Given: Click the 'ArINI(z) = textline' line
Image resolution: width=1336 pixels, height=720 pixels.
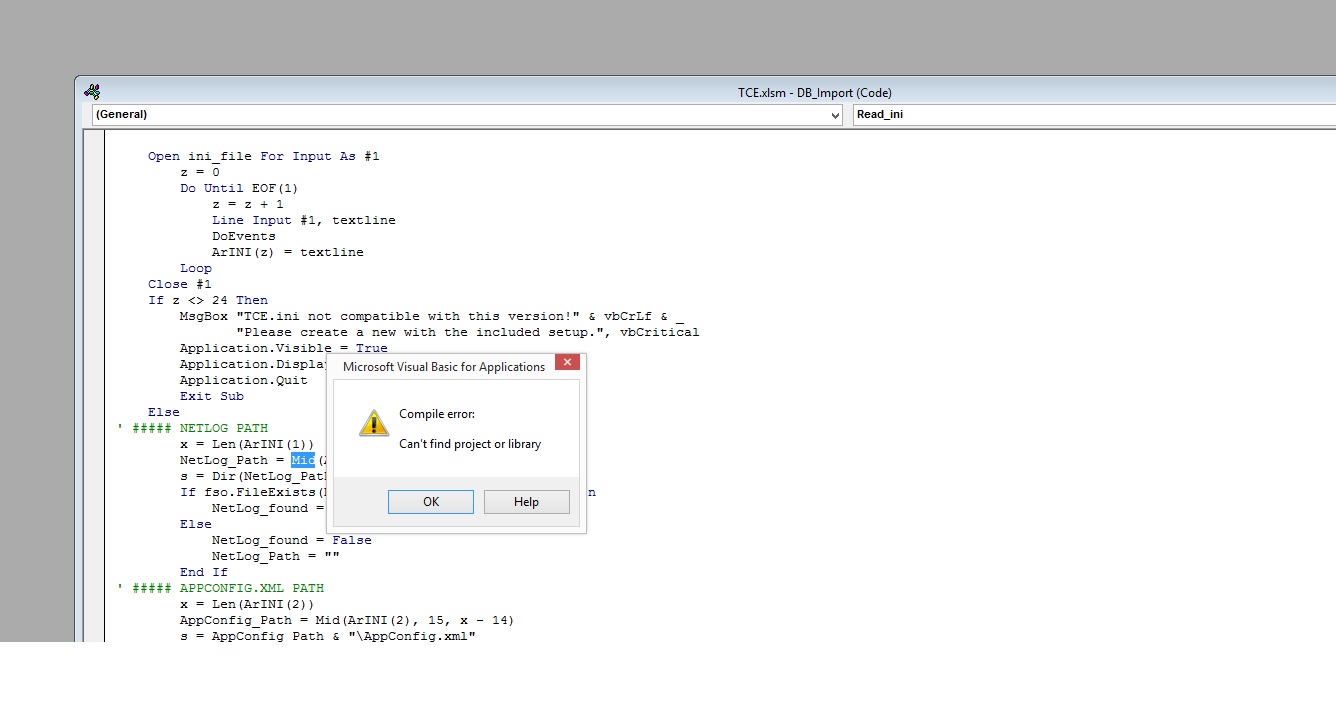Looking at the screenshot, I should (288, 252).
